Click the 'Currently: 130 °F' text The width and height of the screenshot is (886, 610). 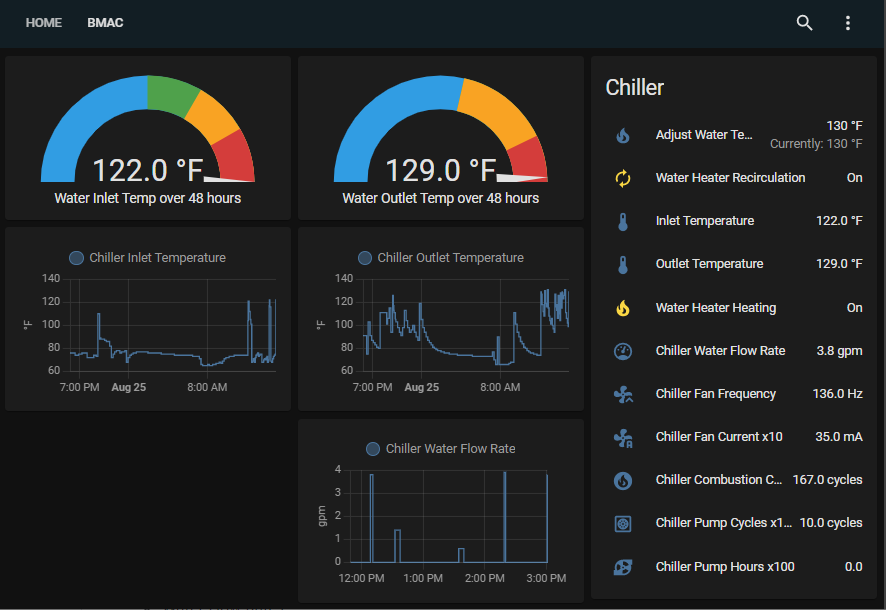click(x=816, y=144)
